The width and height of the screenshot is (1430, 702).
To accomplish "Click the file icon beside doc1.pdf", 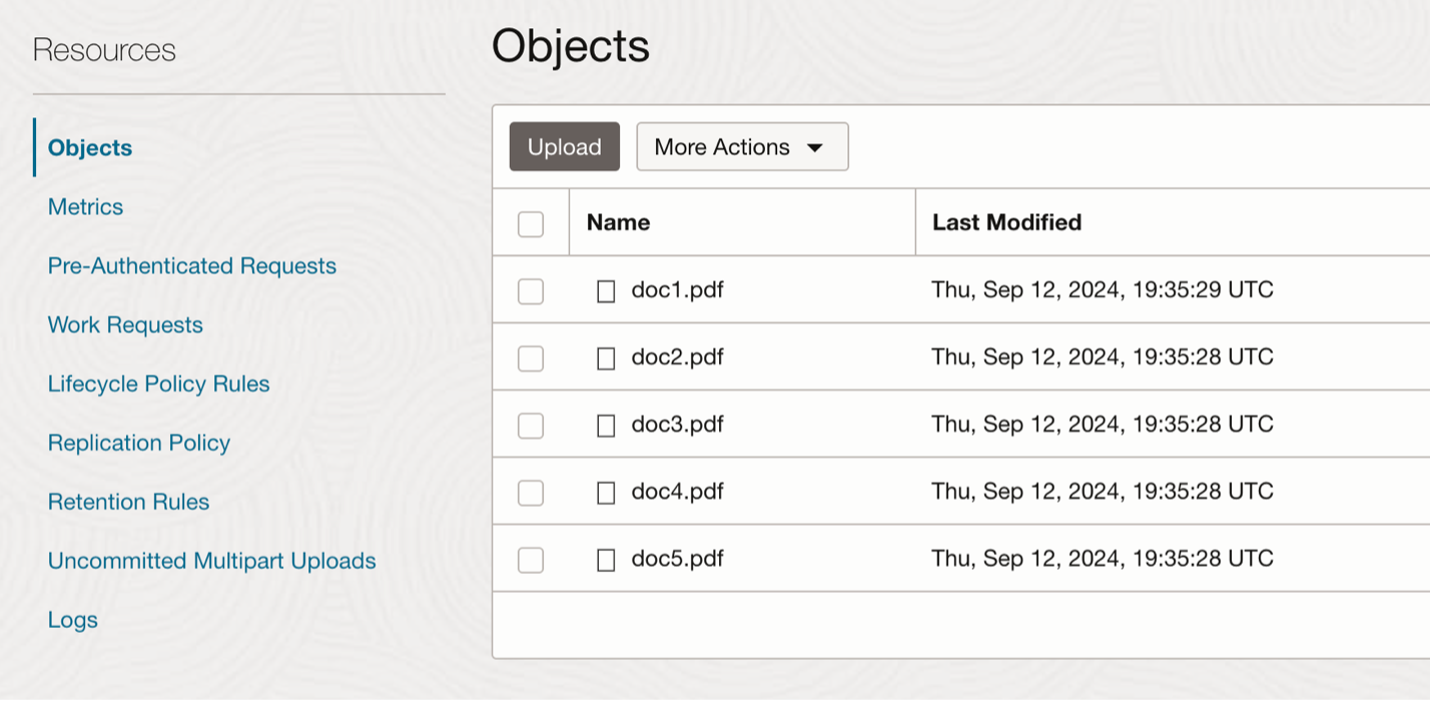I will click(x=606, y=291).
